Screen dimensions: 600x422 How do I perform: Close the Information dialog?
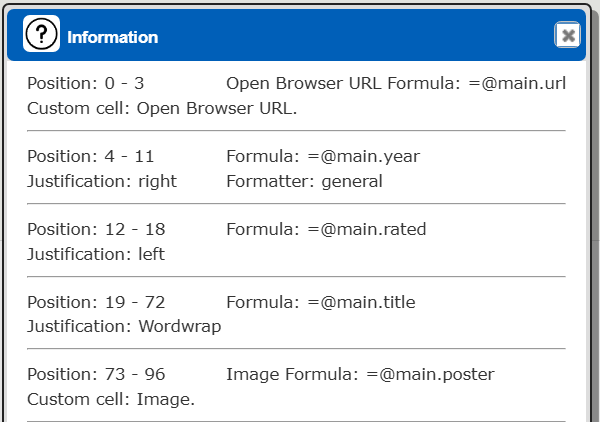(x=568, y=36)
